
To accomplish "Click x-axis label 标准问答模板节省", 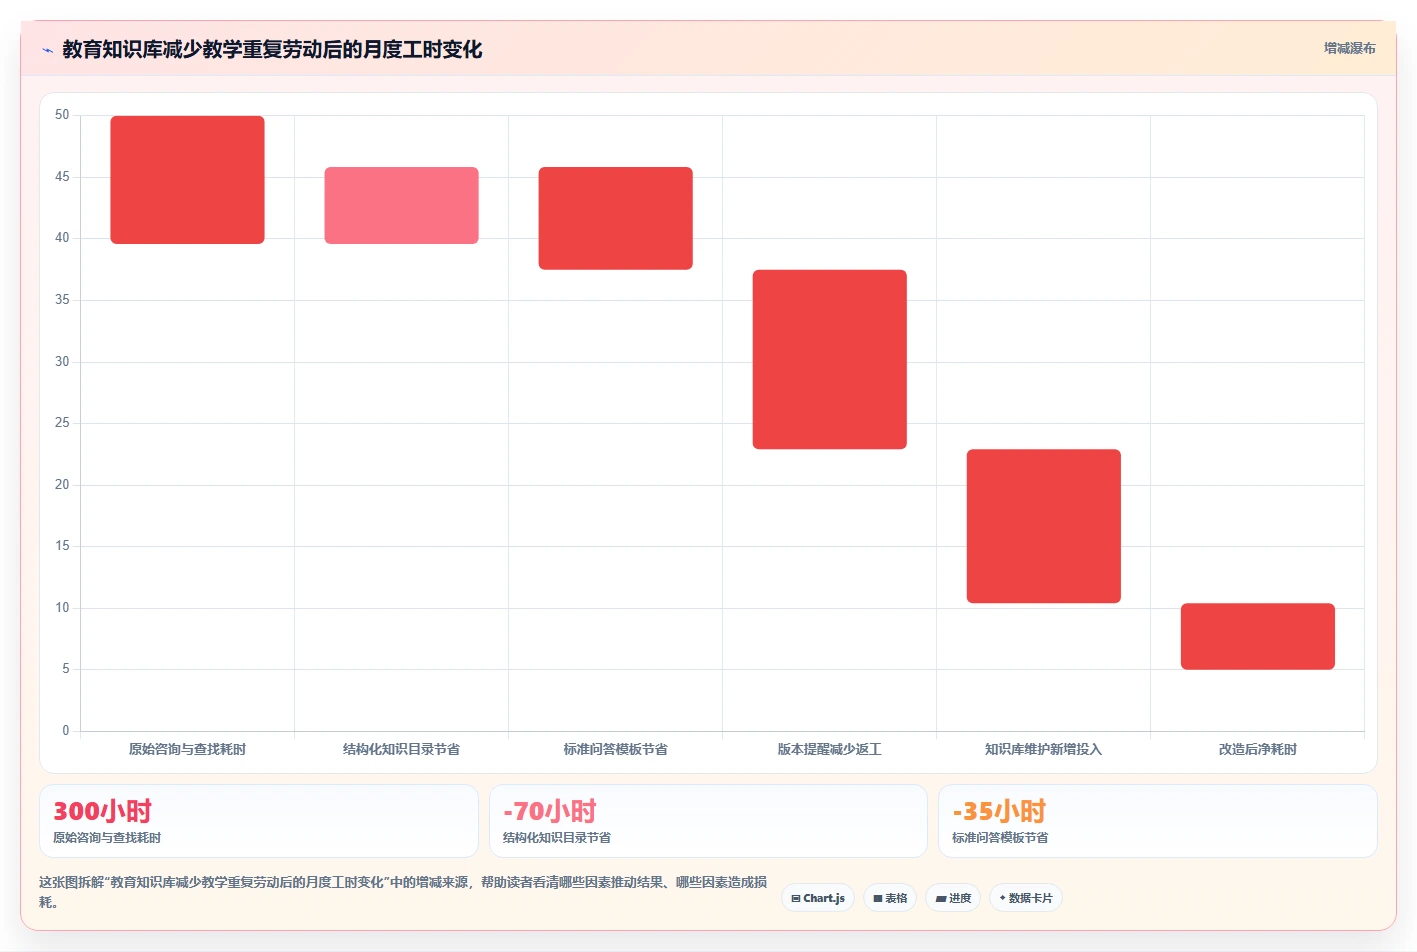I will pos(615,749).
